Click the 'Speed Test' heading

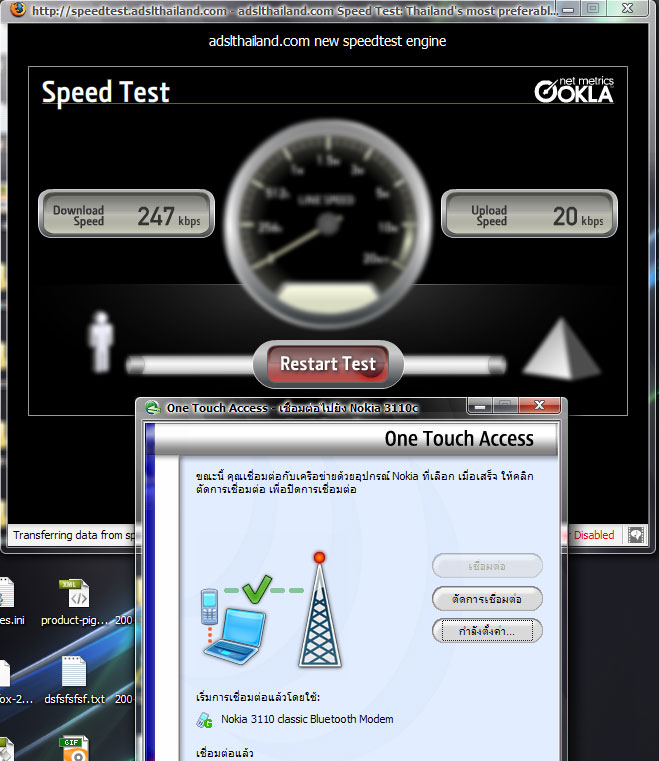coord(106,92)
